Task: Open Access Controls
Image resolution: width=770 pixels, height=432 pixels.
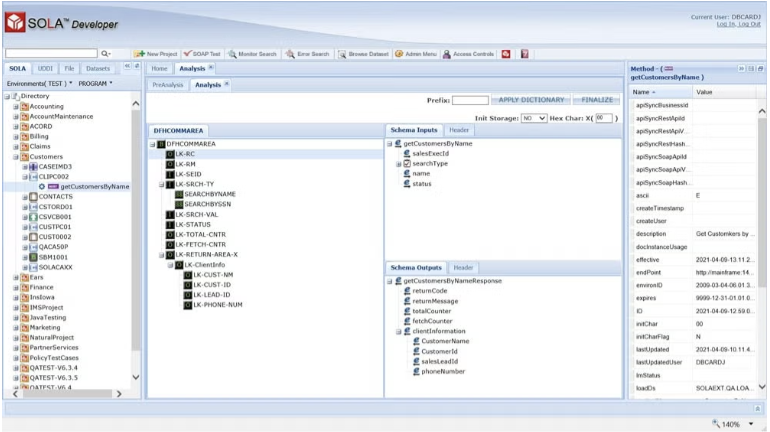Action: coord(468,54)
